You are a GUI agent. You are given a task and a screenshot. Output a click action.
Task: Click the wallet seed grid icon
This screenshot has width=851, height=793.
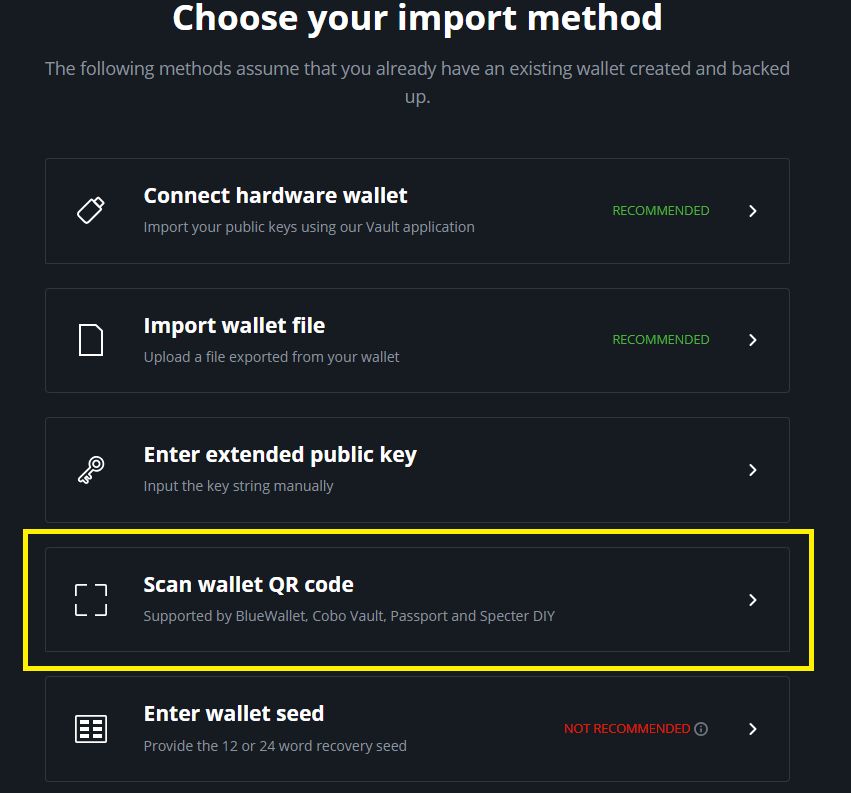coord(91,729)
